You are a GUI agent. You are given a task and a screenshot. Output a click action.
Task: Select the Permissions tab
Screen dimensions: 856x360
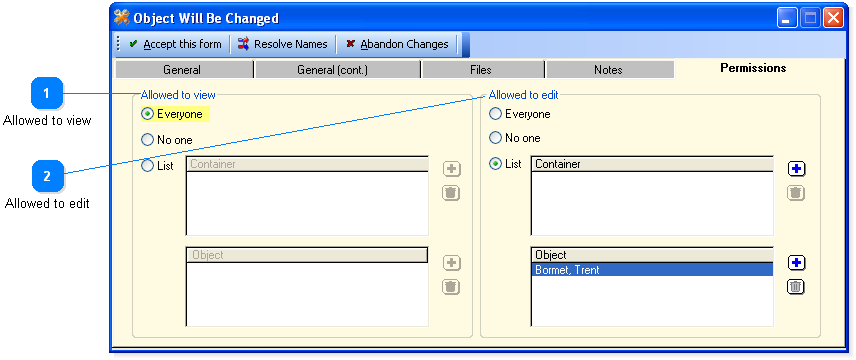coord(753,68)
